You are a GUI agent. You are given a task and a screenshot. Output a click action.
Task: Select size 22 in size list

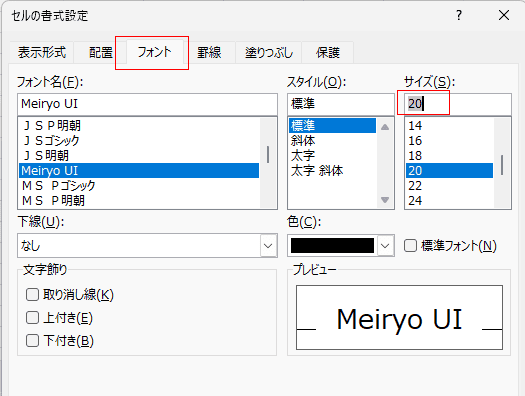(x=449, y=185)
